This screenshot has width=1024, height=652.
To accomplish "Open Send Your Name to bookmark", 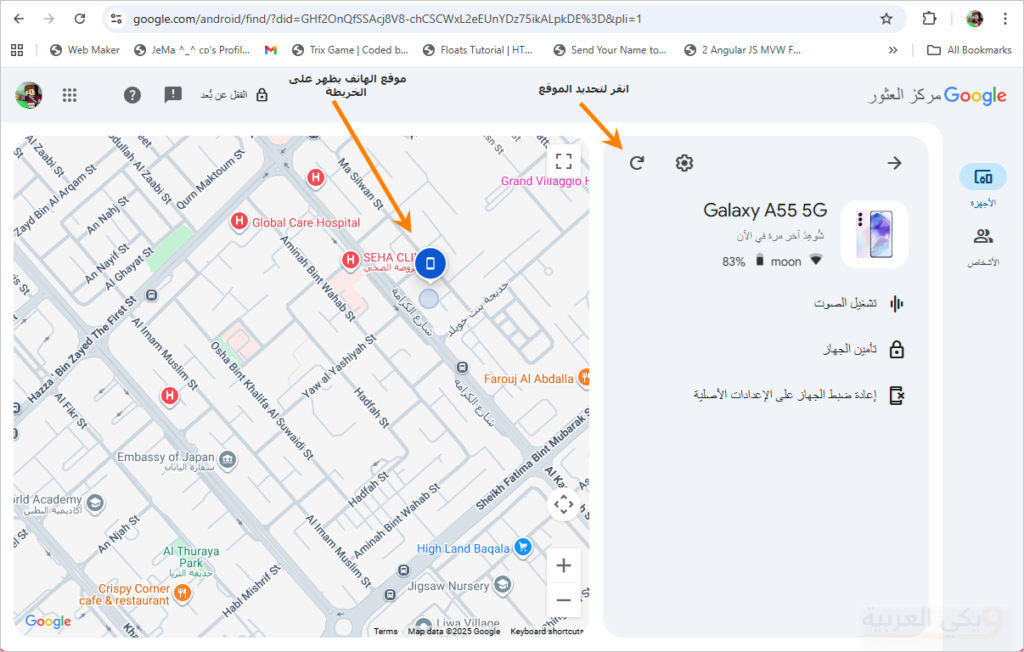I will coord(609,50).
